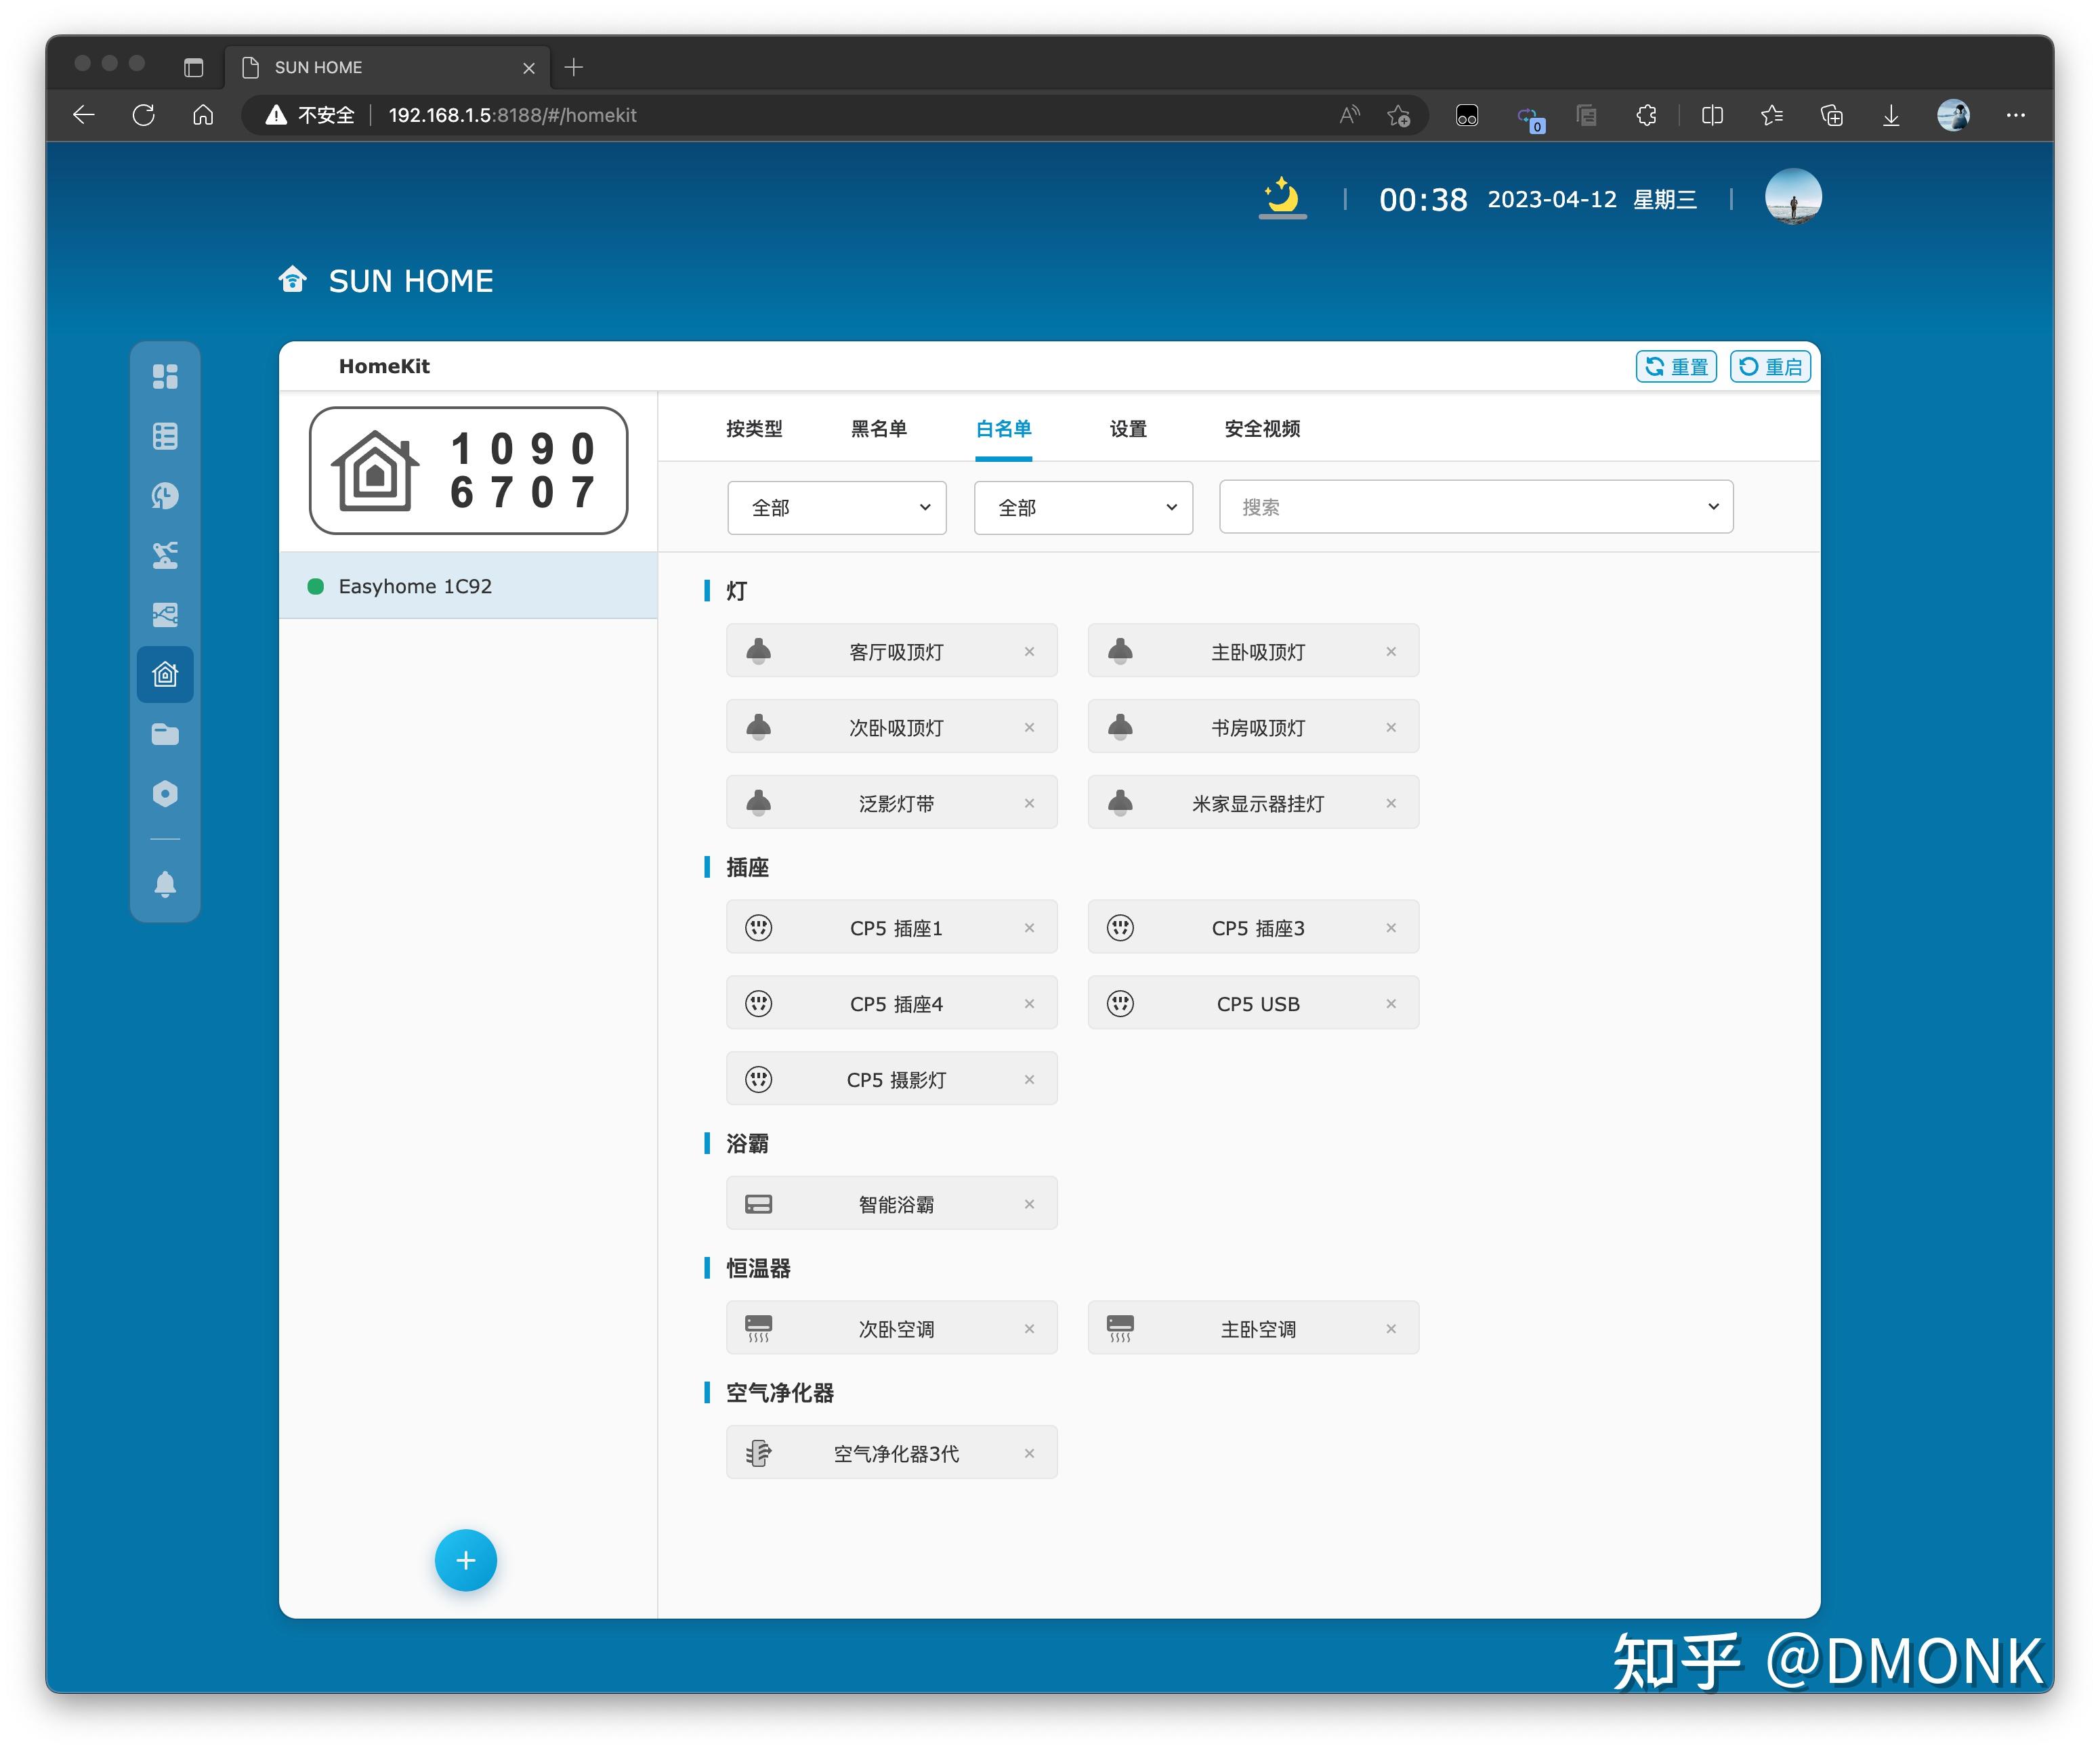
Task: Select the 主卧空调 device chip
Action: tap(1253, 1328)
